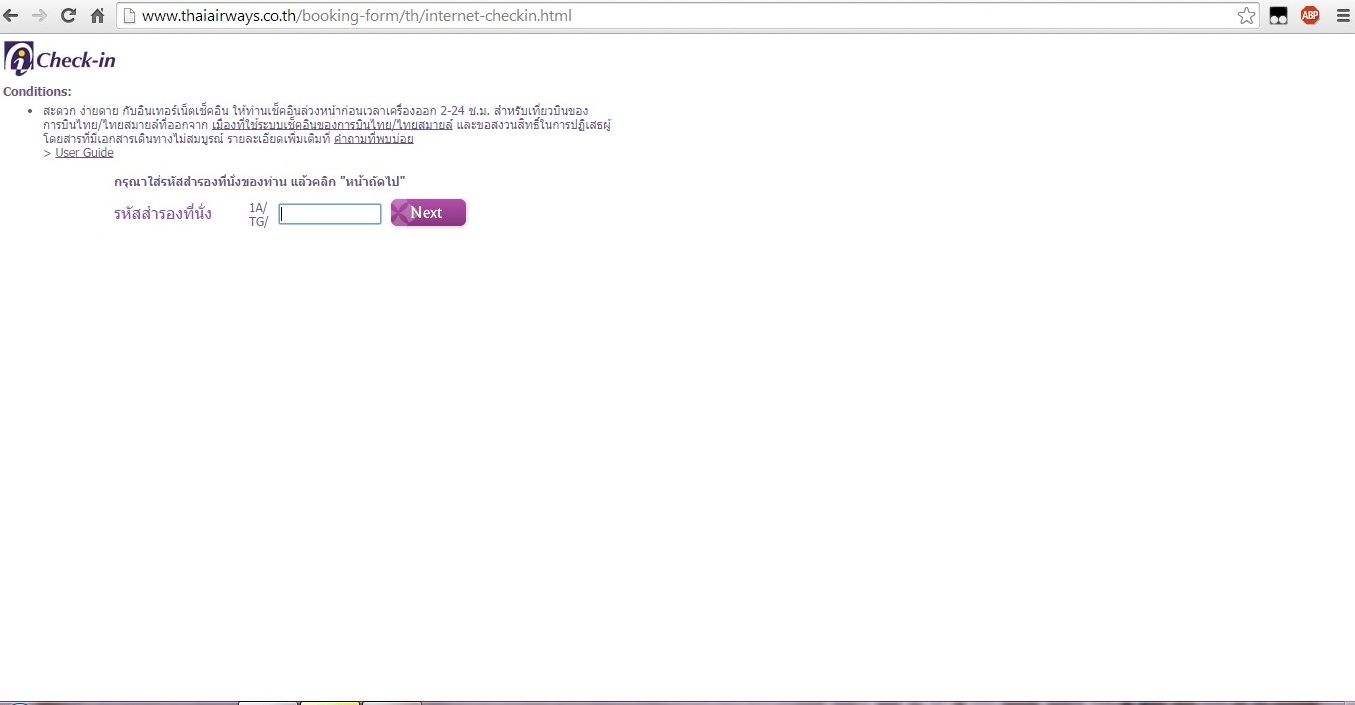Click the 1A/ TG/ prefix text
The width and height of the screenshot is (1355, 705).
(259, 215)
